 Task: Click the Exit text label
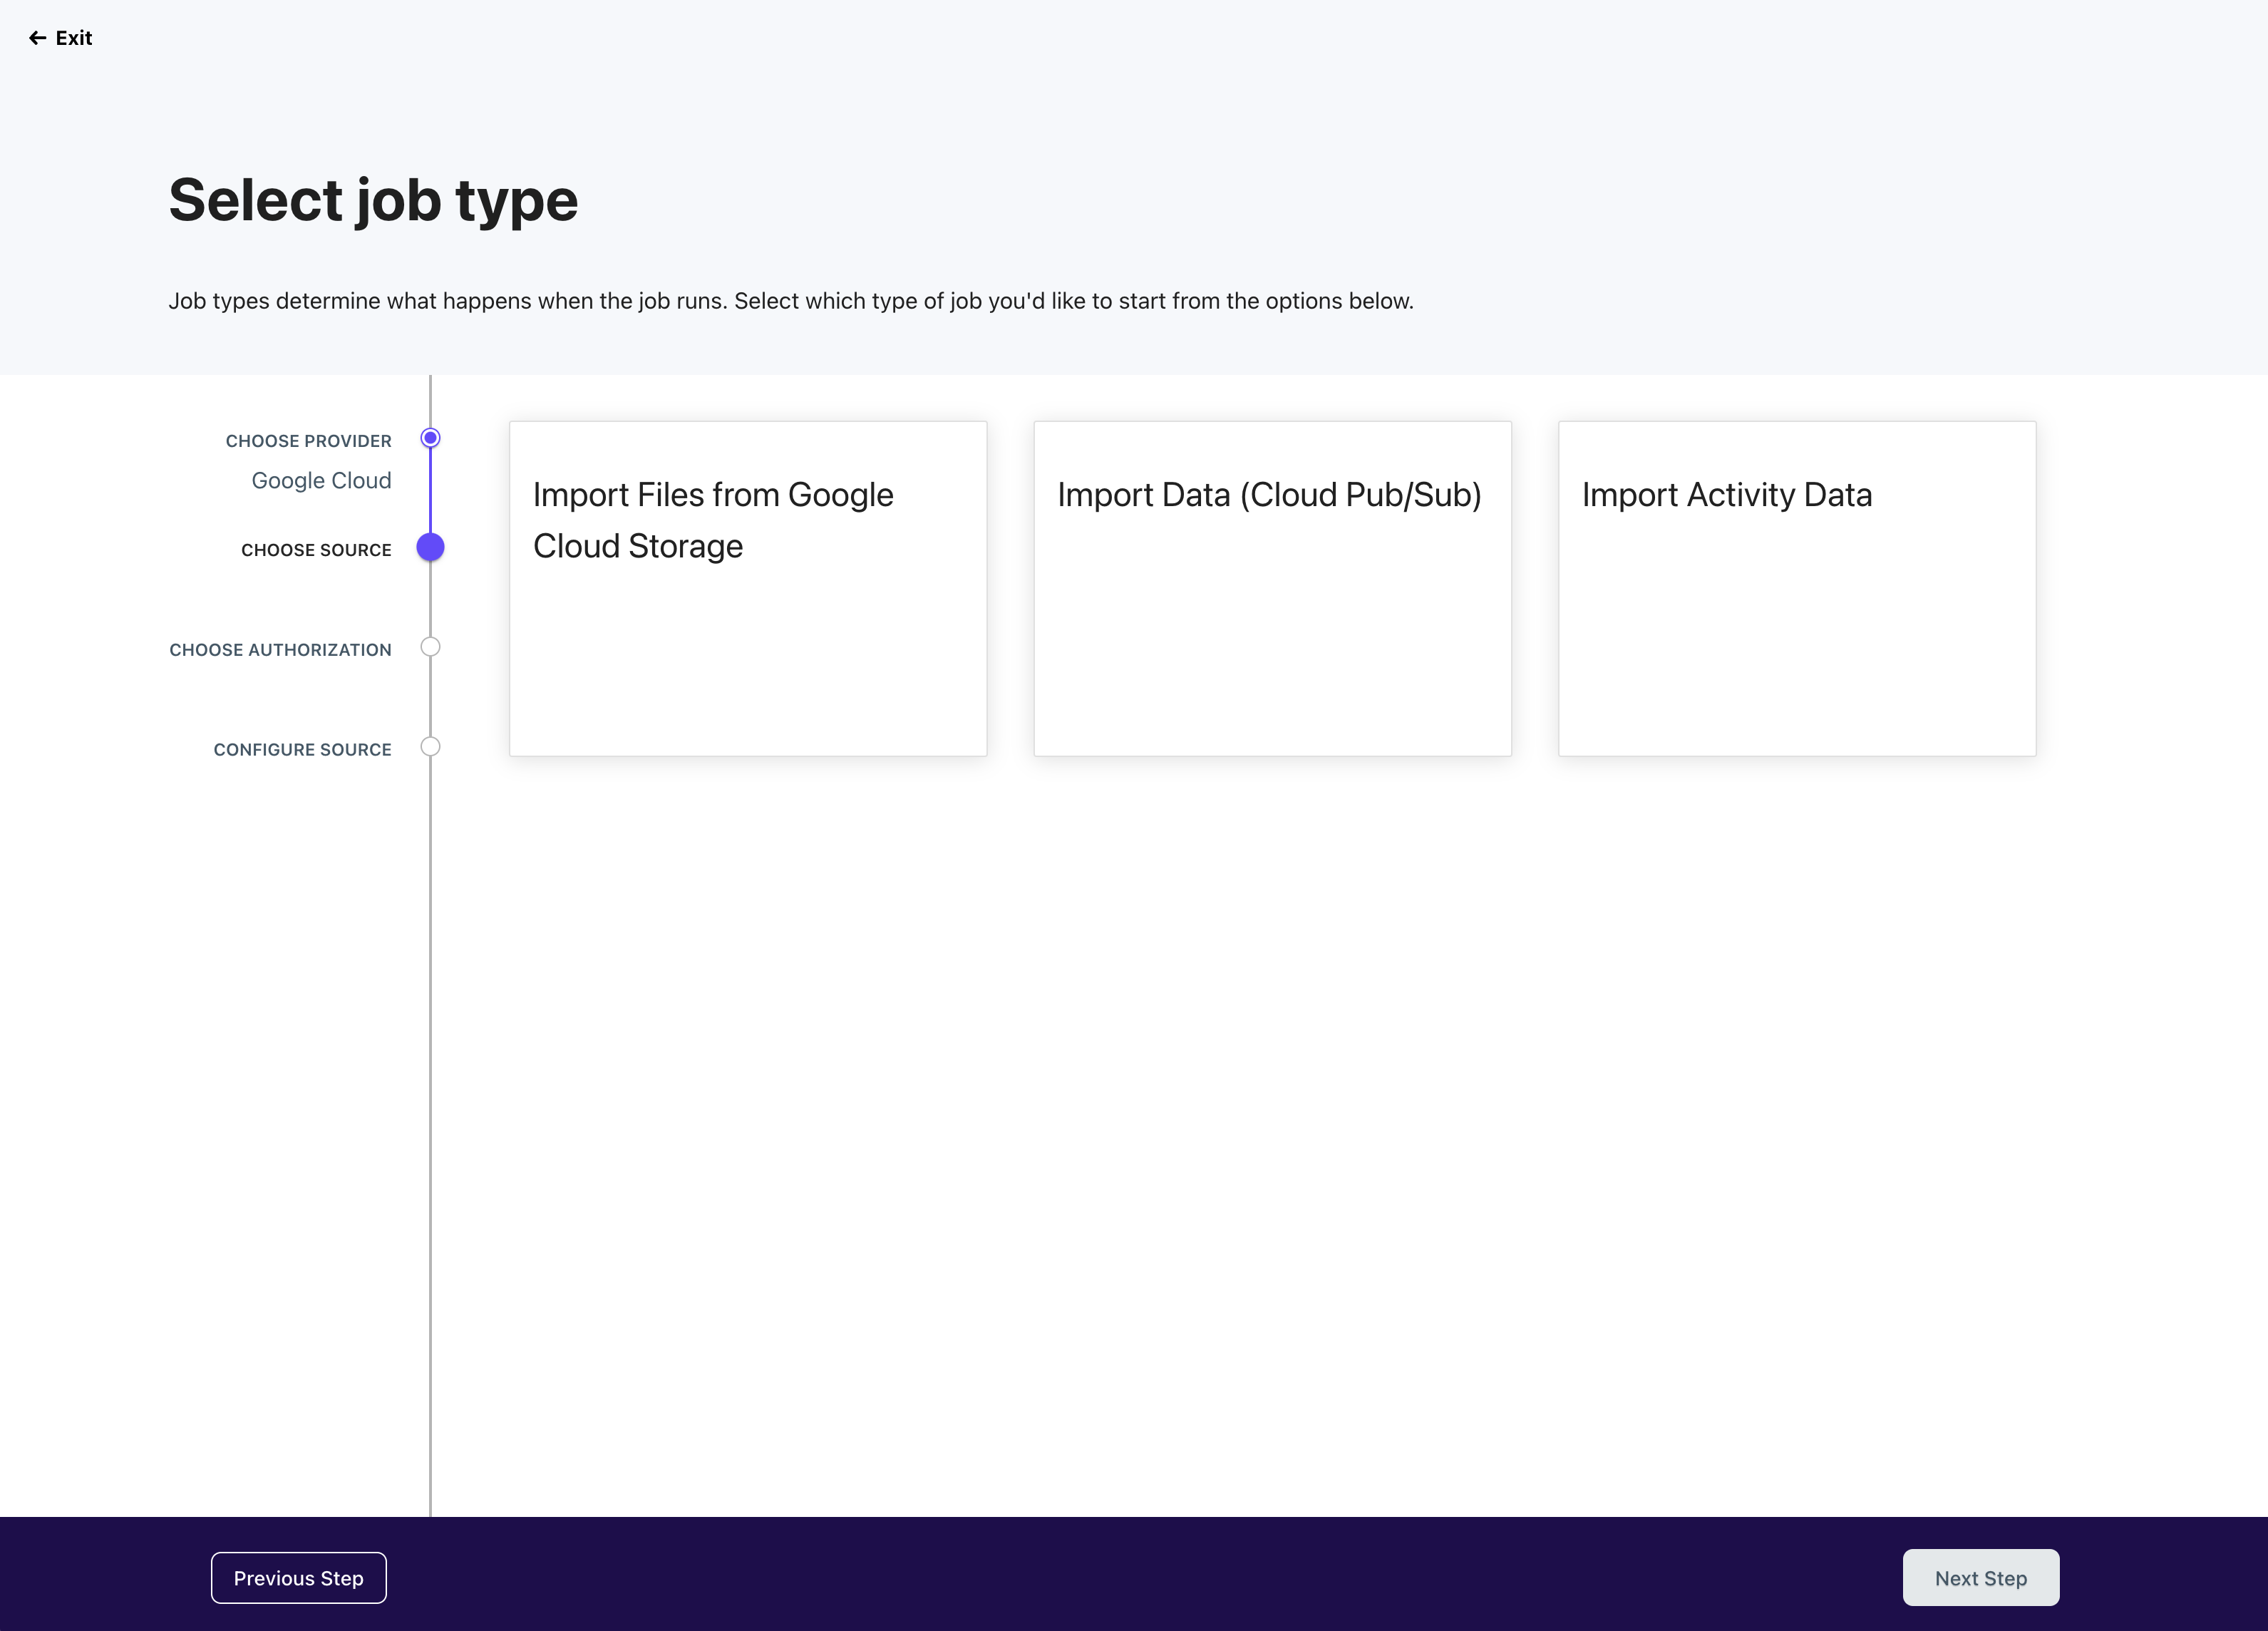pos(74,38)
